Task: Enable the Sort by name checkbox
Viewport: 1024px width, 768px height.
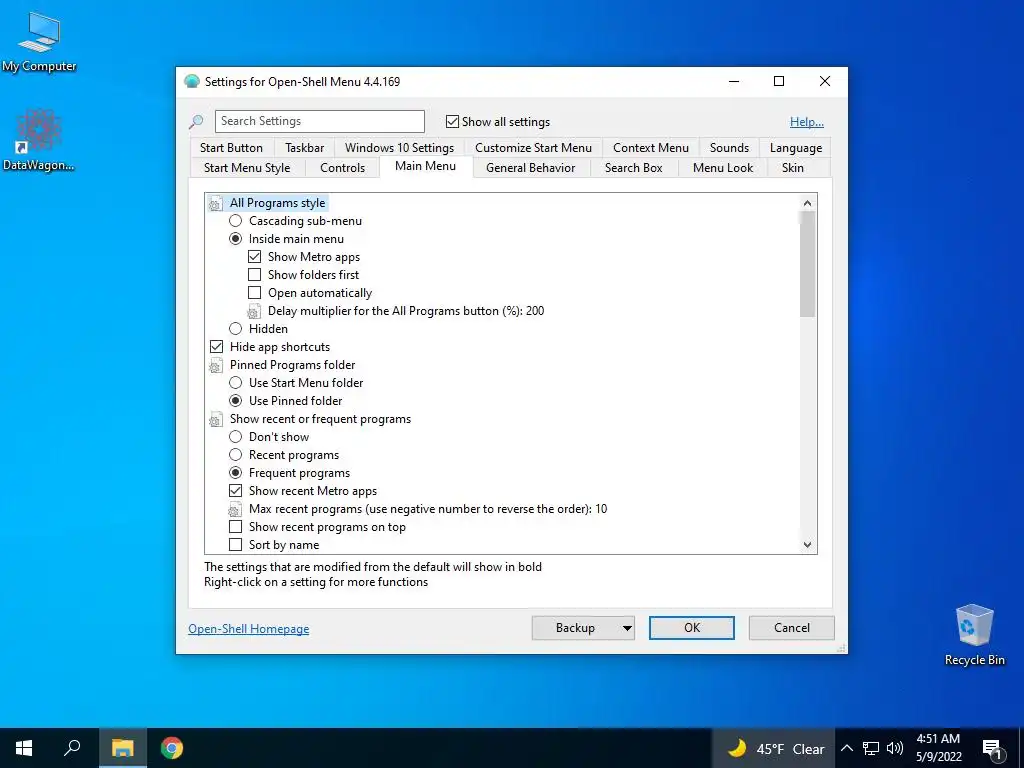Action: (x=236, y=545)
